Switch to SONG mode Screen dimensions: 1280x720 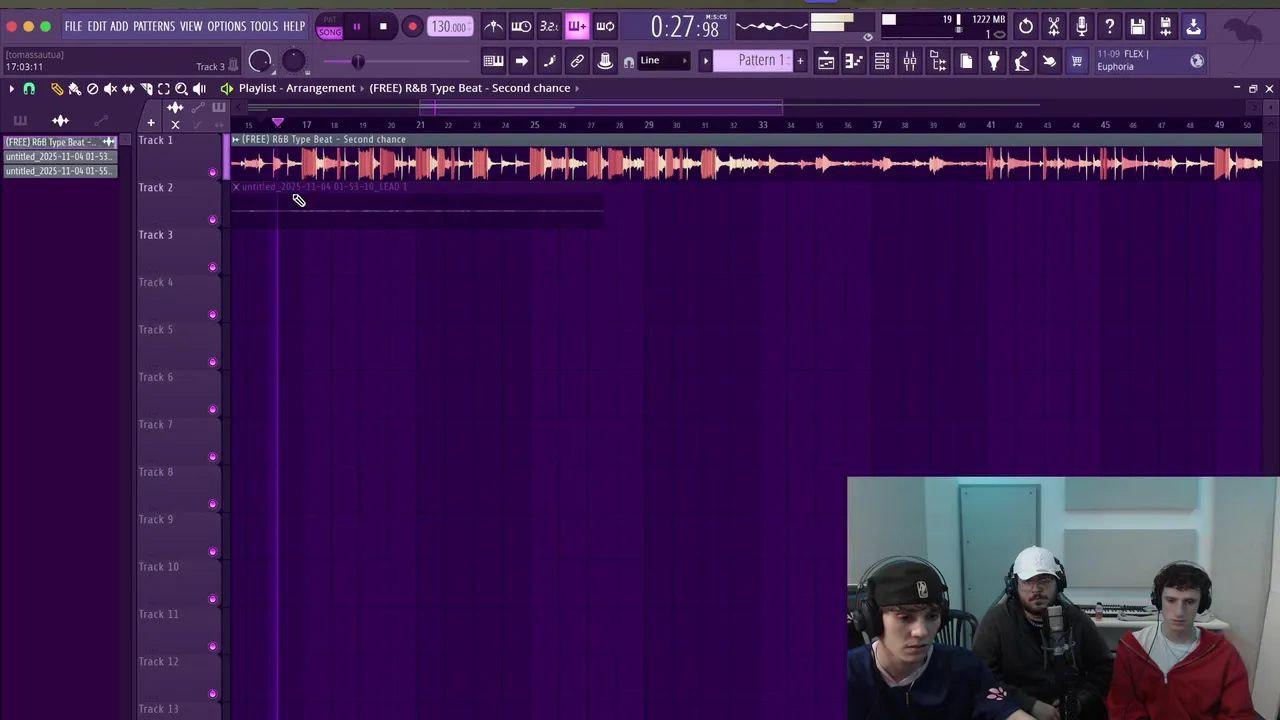[x=329, y=32]
